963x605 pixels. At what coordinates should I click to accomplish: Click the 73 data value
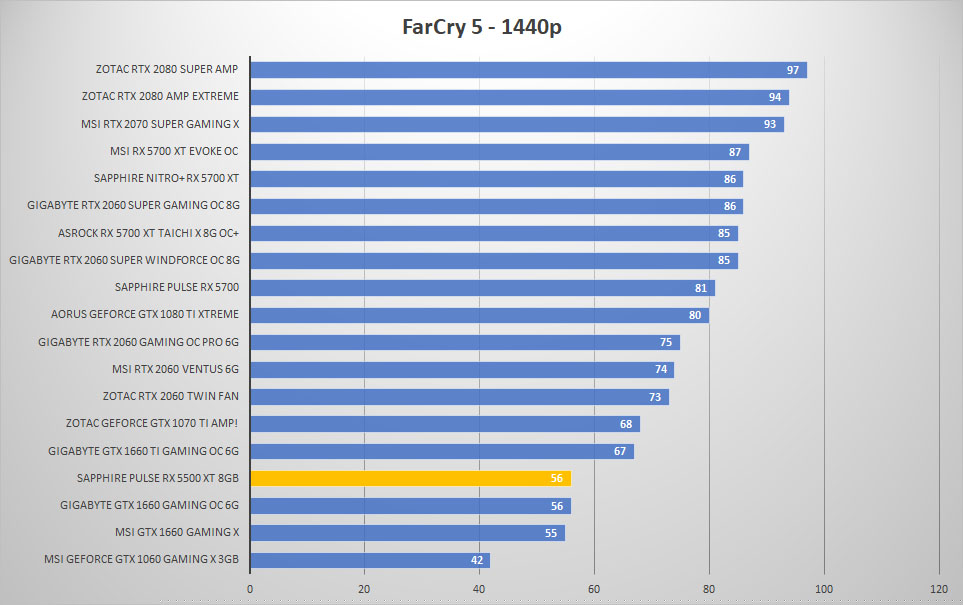655,397
